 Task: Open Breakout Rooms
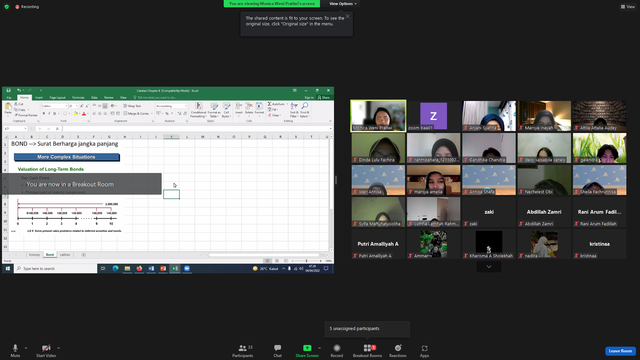tap(367, 350)
